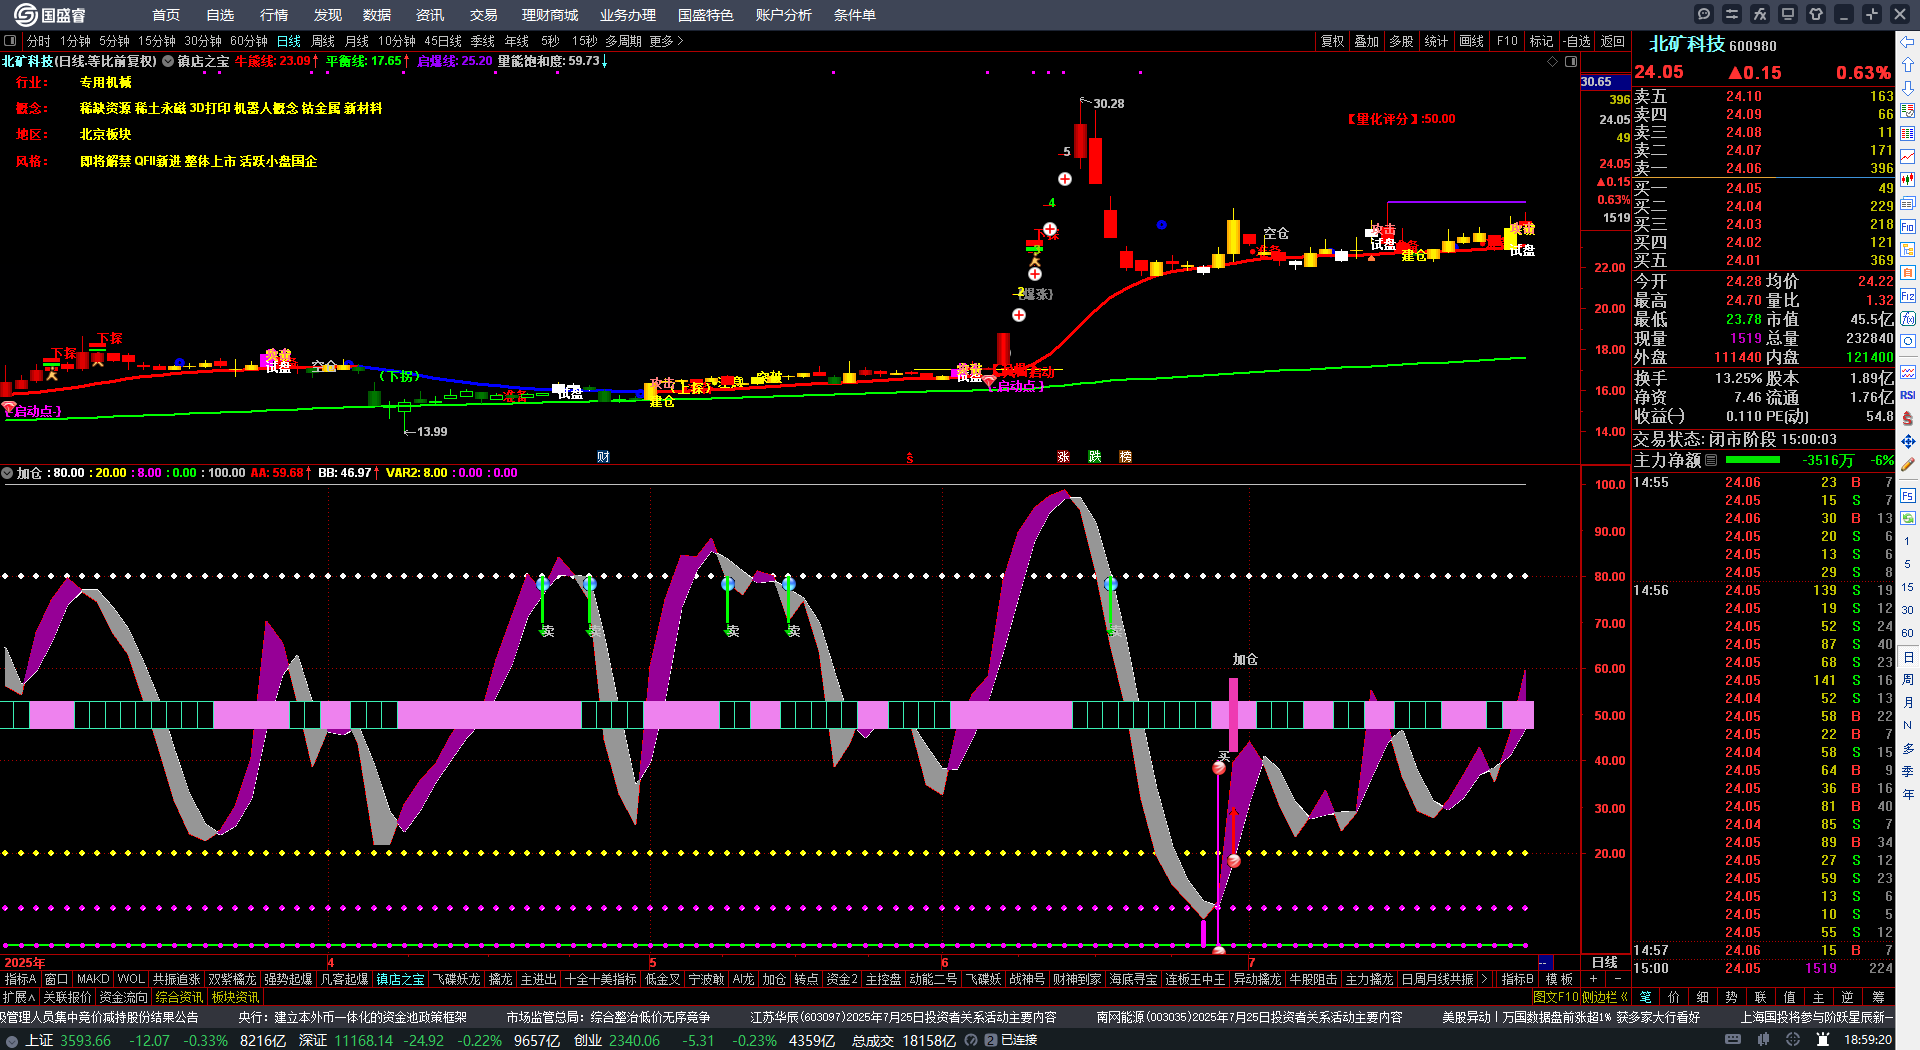Select the 筹 tab in bottom-right panel
The image size is (1920, 1050).
click(1878, 997)
